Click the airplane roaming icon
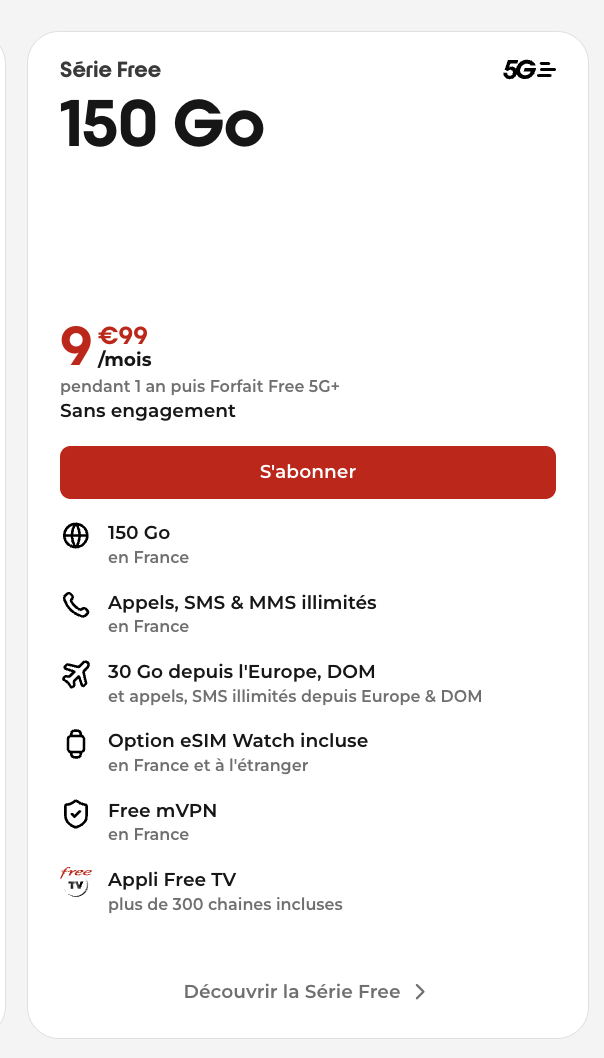The image size is (604, 1058). pyautogui.click(x=76, y=675)
